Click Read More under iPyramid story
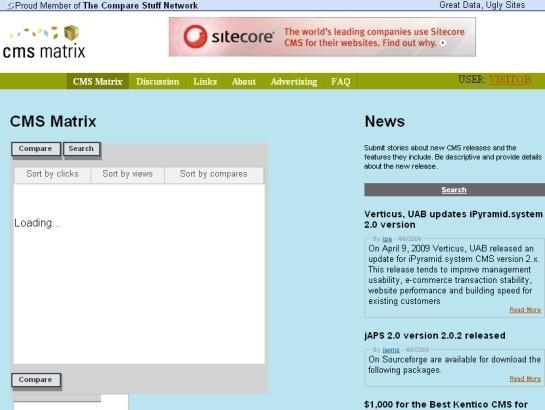 coord(525,310)
